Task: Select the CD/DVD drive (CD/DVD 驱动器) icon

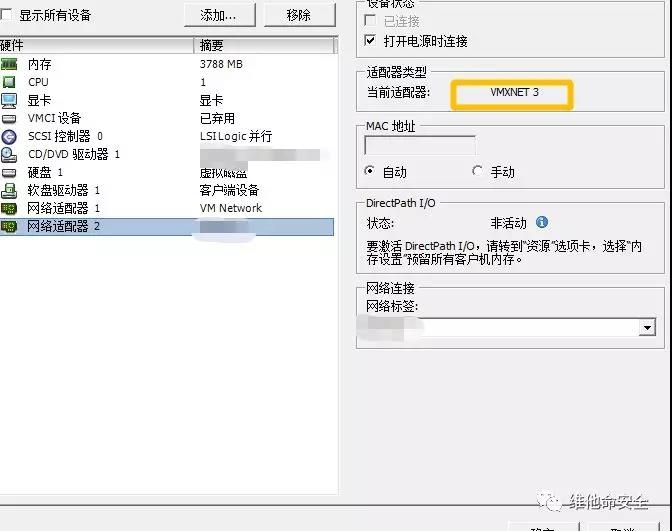Action: (9, 154)
